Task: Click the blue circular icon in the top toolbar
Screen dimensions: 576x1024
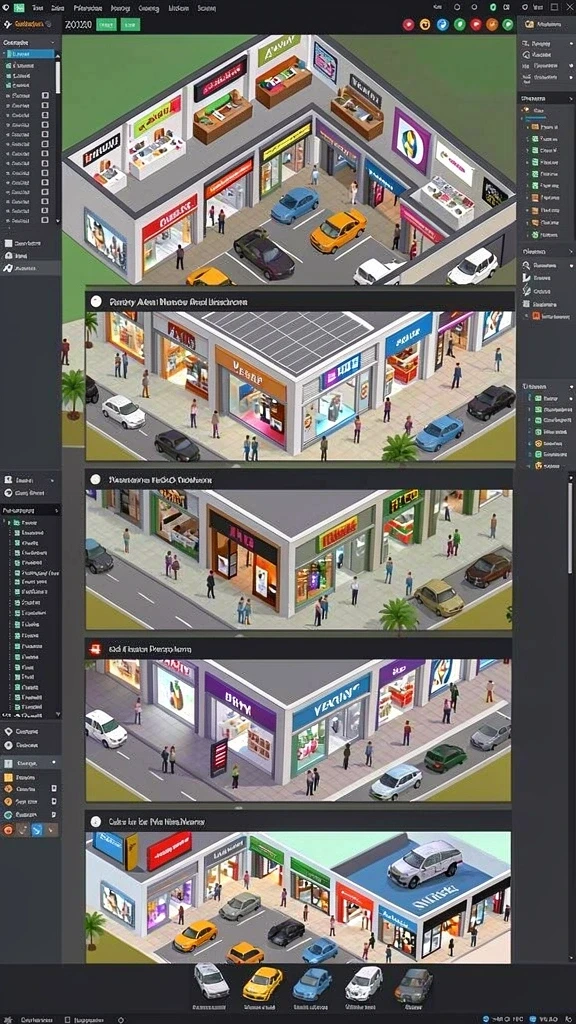Action: click(x=442, y=25)
